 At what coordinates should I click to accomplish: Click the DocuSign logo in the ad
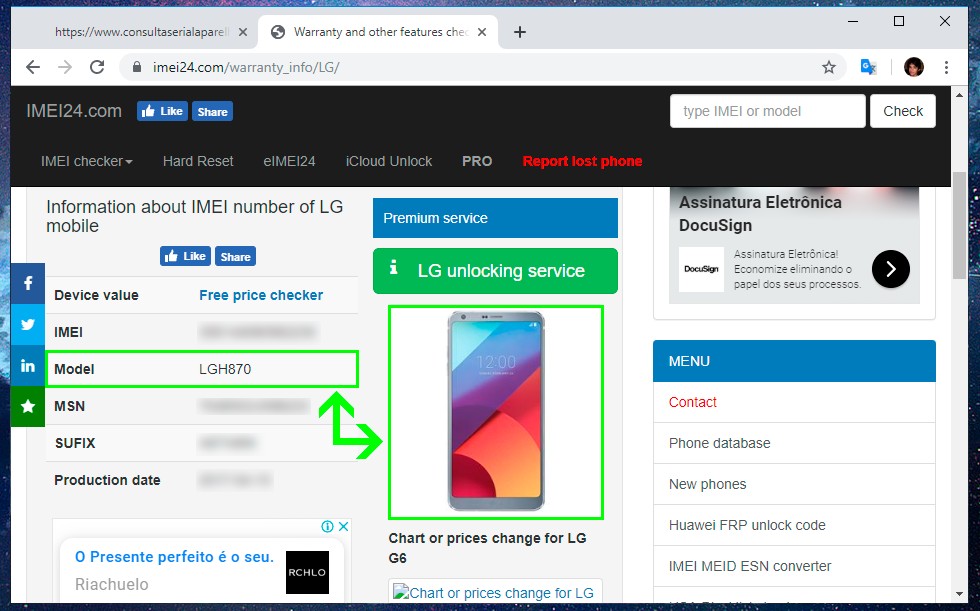click(701, 269)
